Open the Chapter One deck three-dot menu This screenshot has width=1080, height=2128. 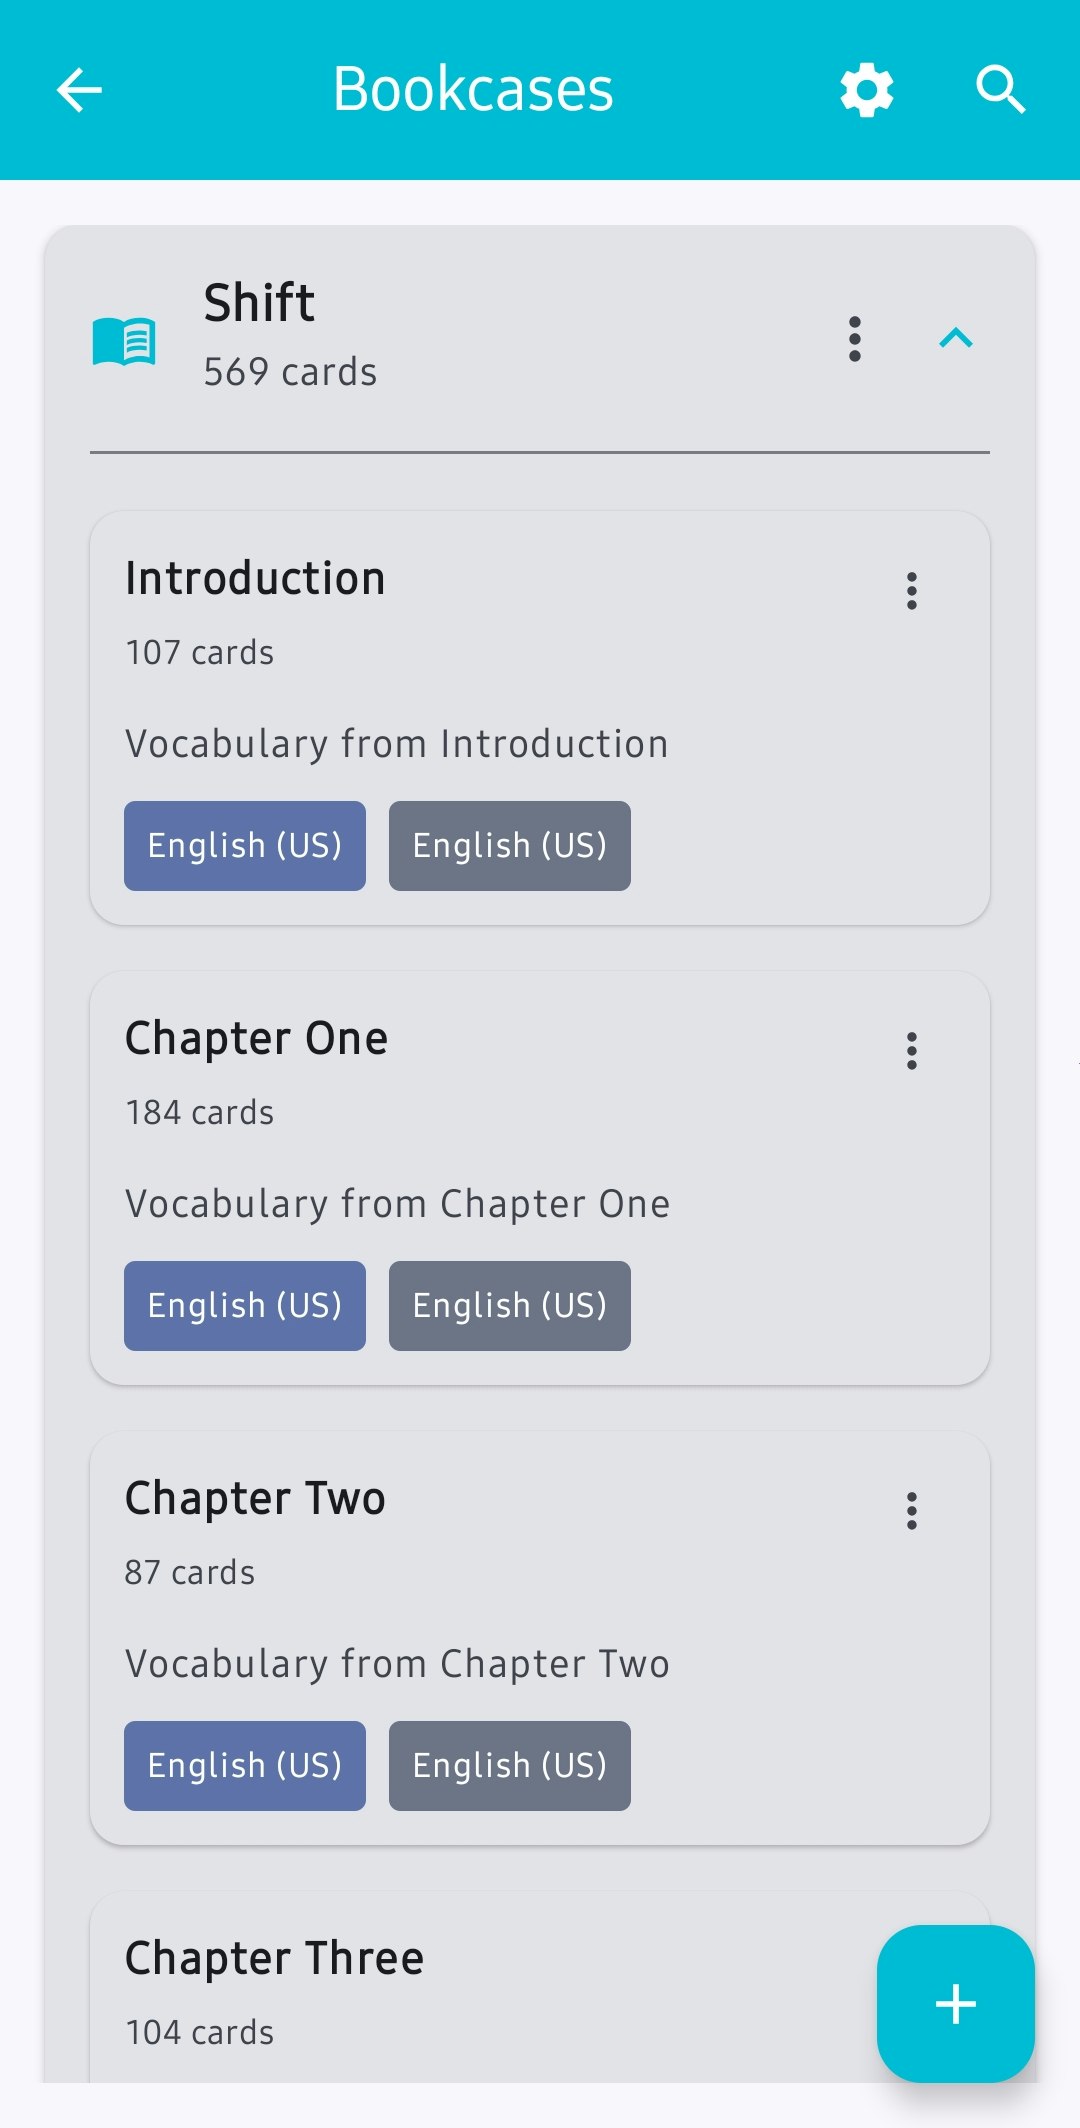912,1051
